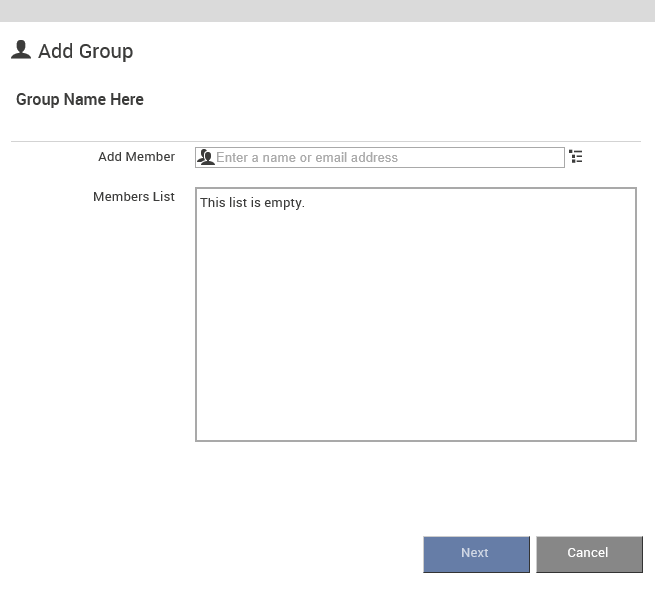
Task: Click the "Add Group" dialog title text
Action: [x=86, y=51]
